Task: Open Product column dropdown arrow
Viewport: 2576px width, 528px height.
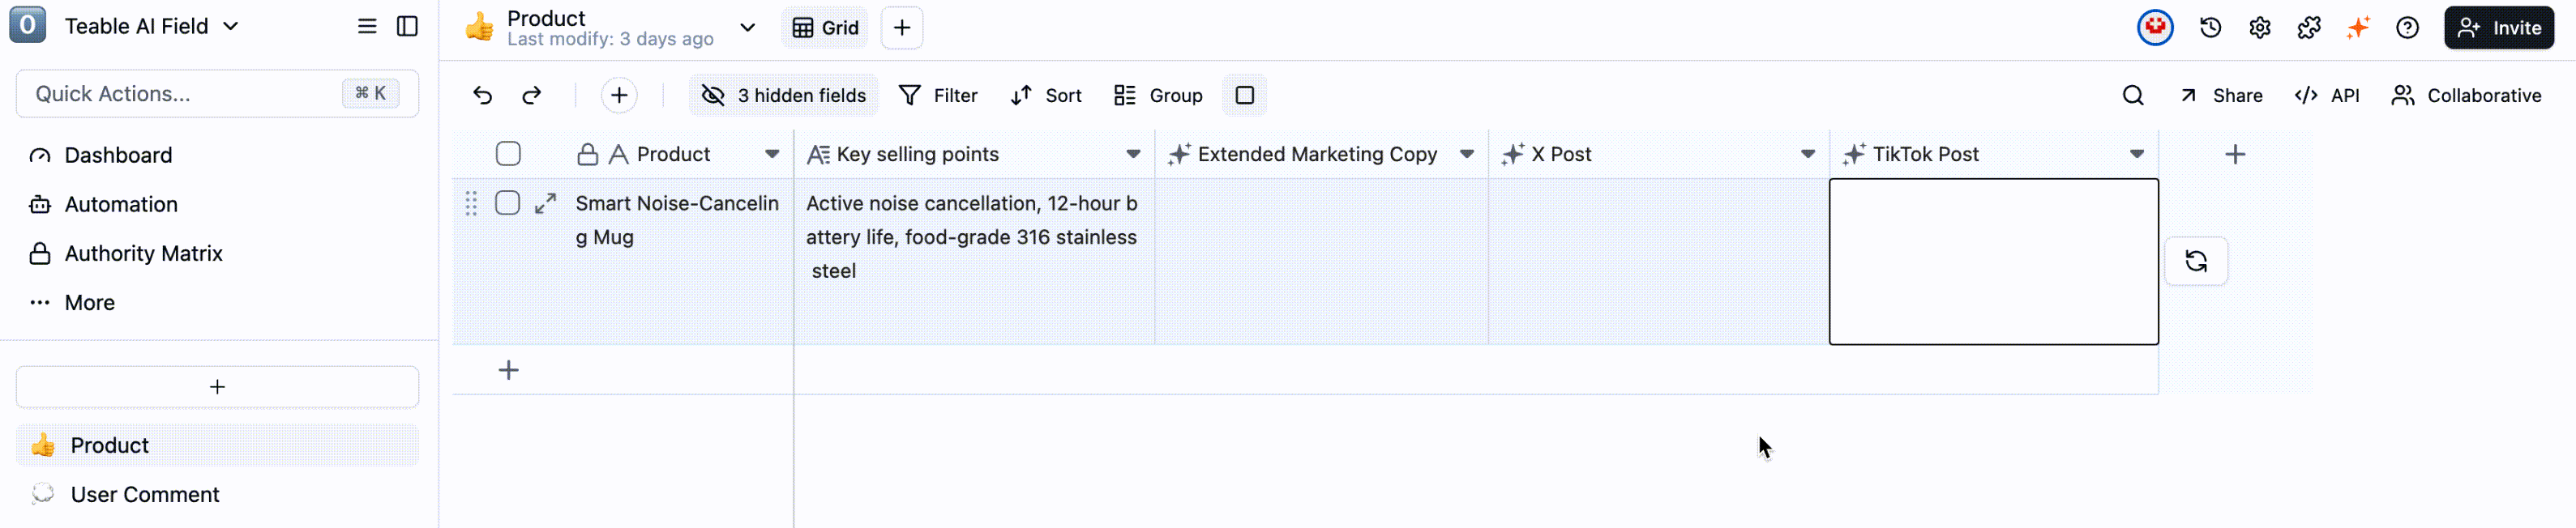Action: pyautogui.click(x=772, y=154)
